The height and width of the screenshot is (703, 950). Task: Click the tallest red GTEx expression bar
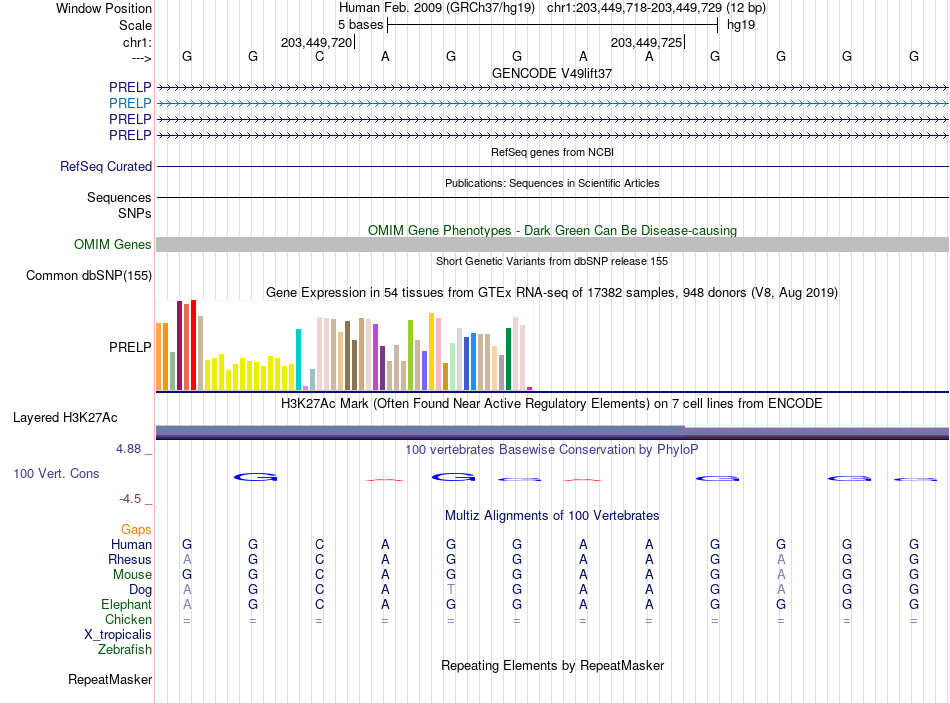(193, 345)
